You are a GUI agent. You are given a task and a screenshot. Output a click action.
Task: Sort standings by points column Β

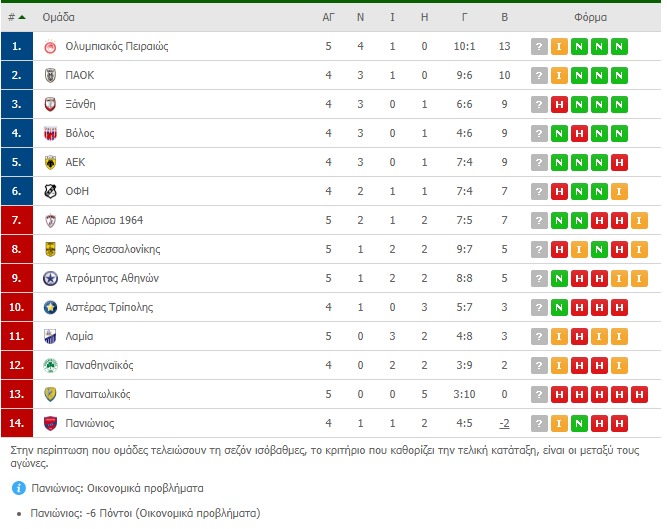505,17
